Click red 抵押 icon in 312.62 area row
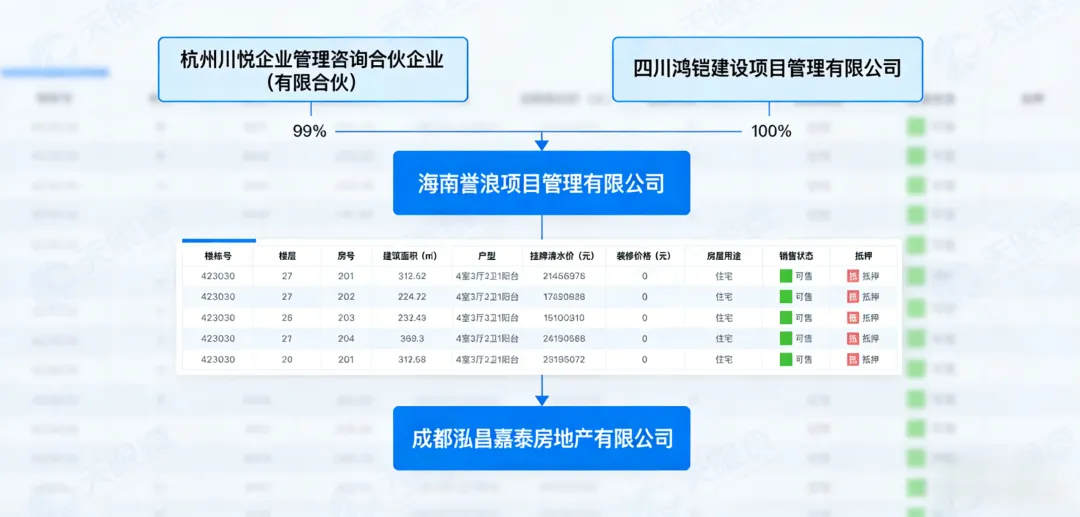 tap(853, 276)
